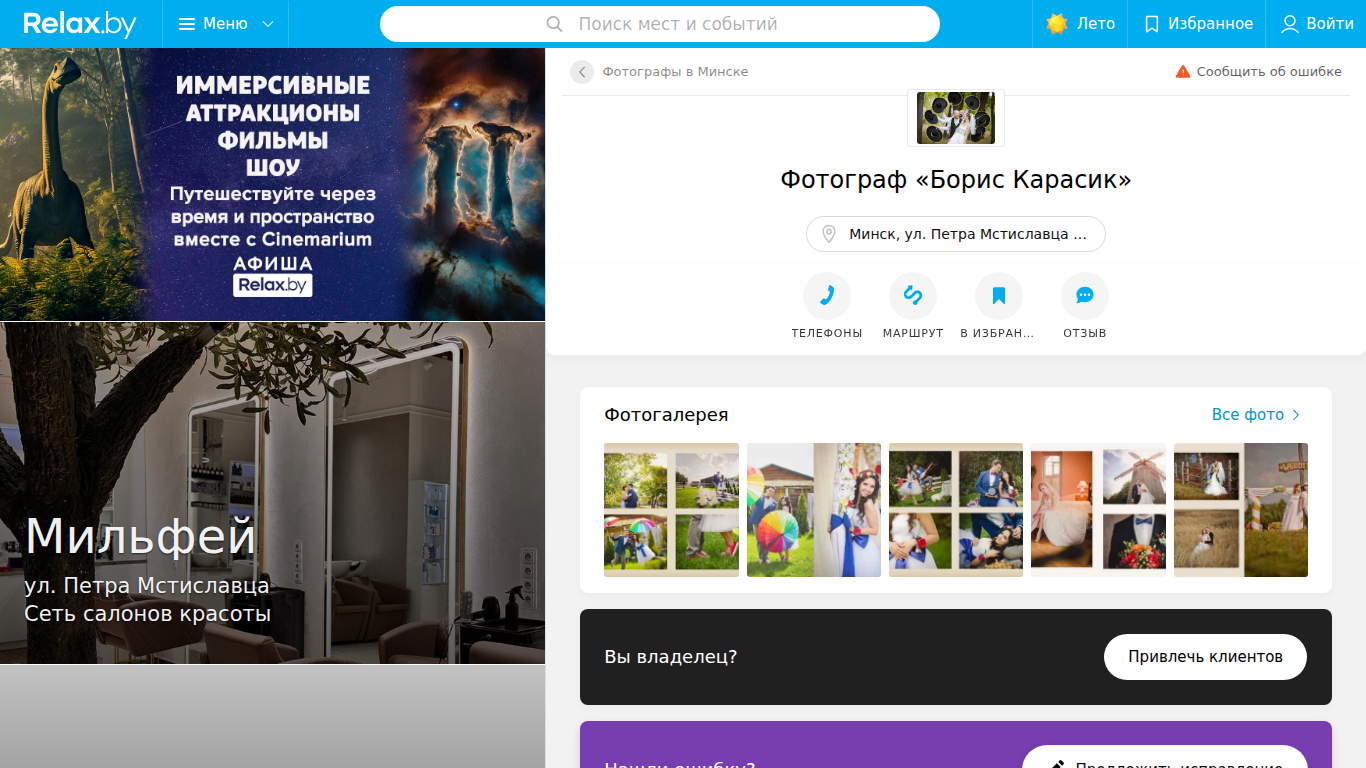Open the first photo gallery thumbnail
1366x768 pixels.
point(671,510)
